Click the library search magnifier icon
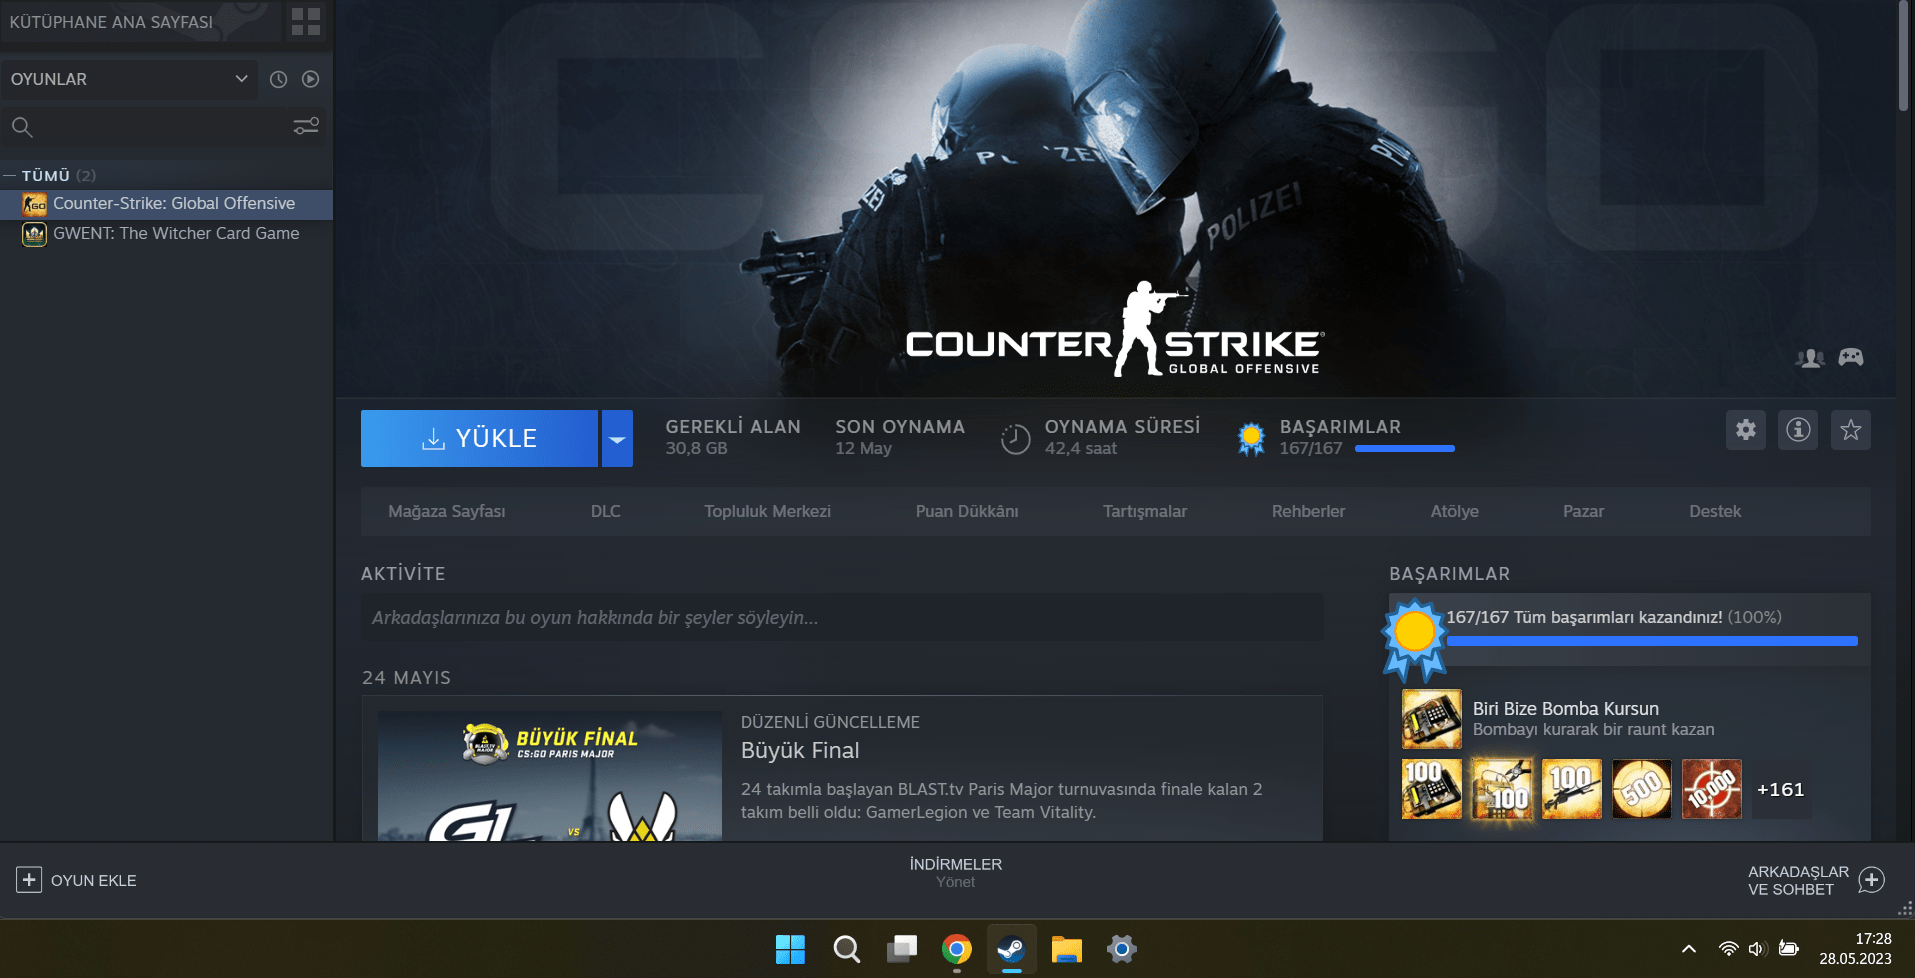 [x=22, y=127]
